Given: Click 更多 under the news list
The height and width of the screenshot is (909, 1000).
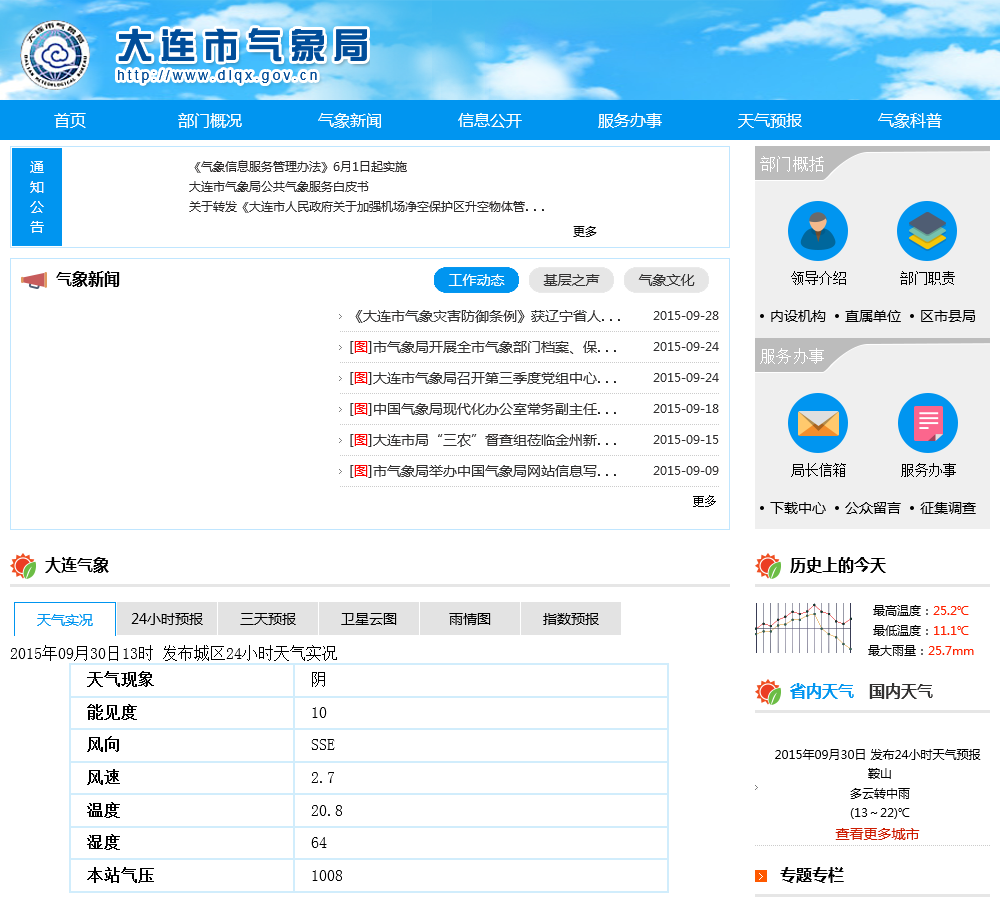Looking at the screenshot, I should point(704,502).
